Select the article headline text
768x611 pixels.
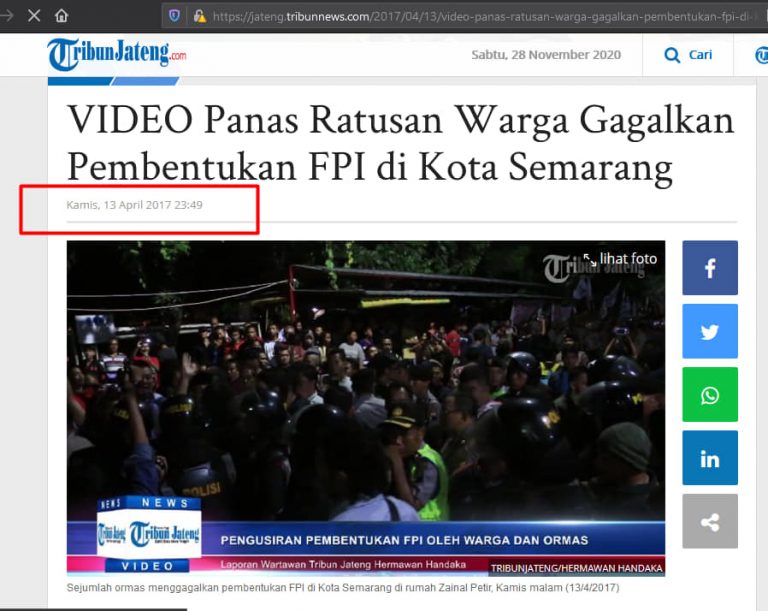pyautogui.click(x=400, y=143)
